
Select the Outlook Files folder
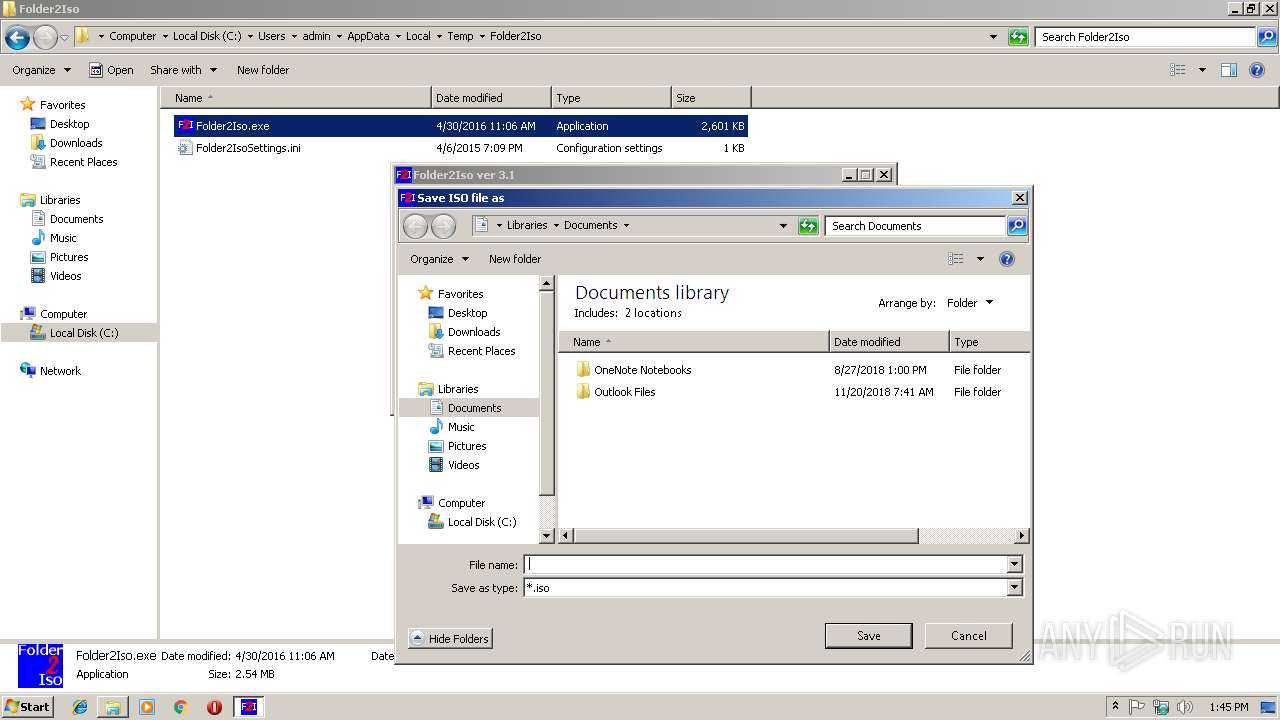(x=624, y=392)
